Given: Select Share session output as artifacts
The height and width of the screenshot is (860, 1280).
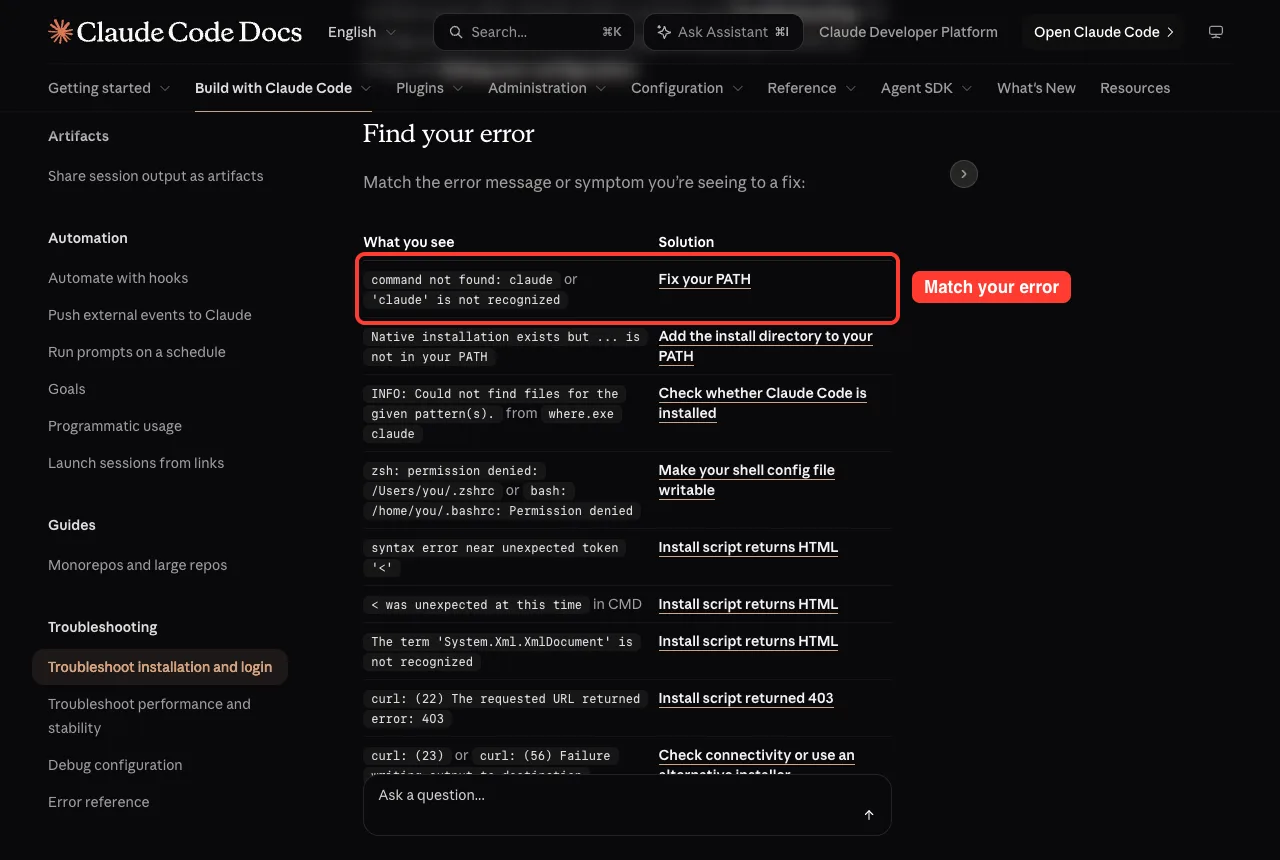Looking at the screenshot, I should 156,176.
